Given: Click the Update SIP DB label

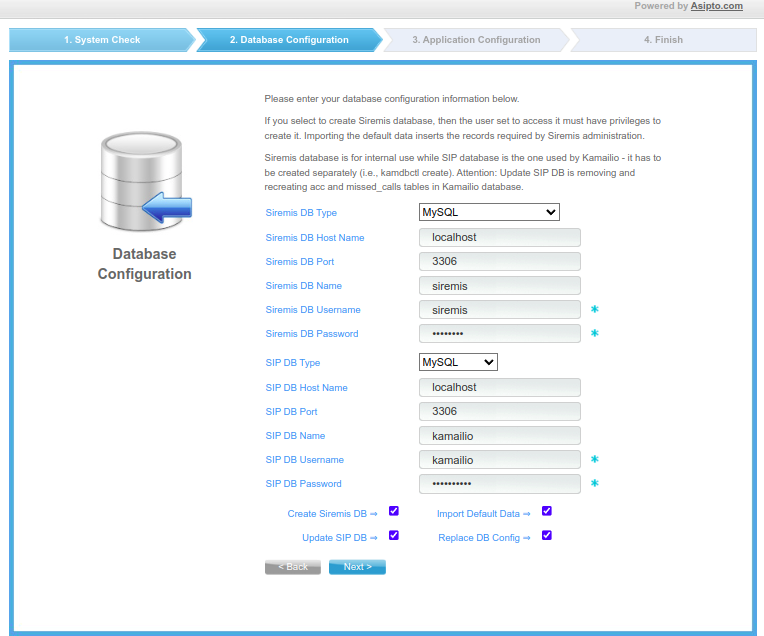Looking at the screenshot, I should click(x=340, y=538).
